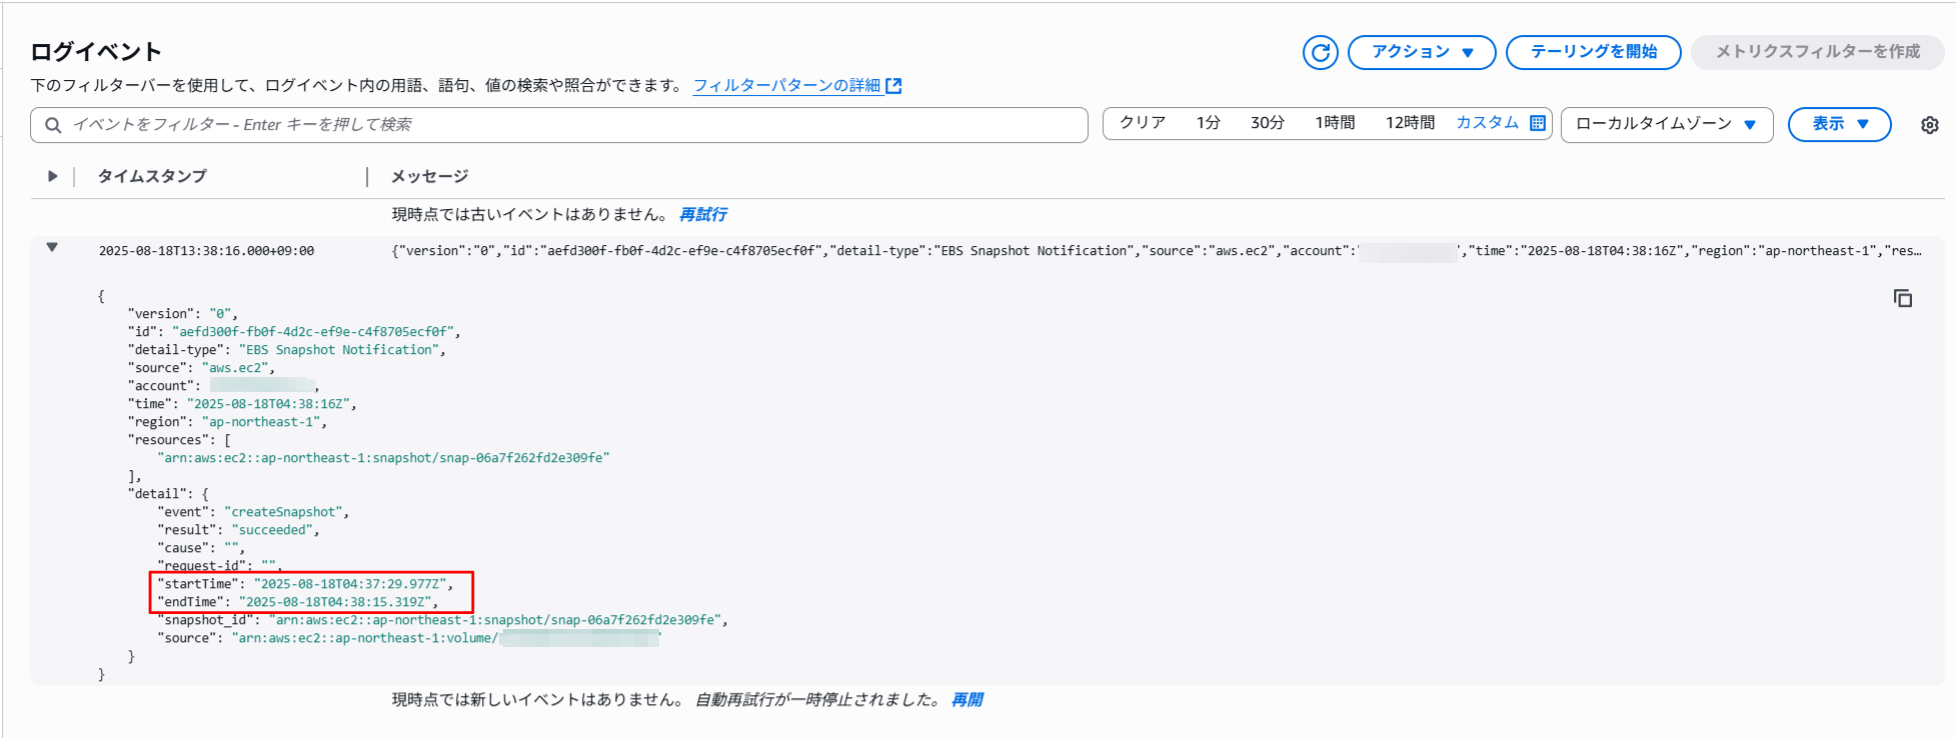Screen dimensions: 1956x738
Task: Open the カスタム time range picker
Action: click(1487, 123)
